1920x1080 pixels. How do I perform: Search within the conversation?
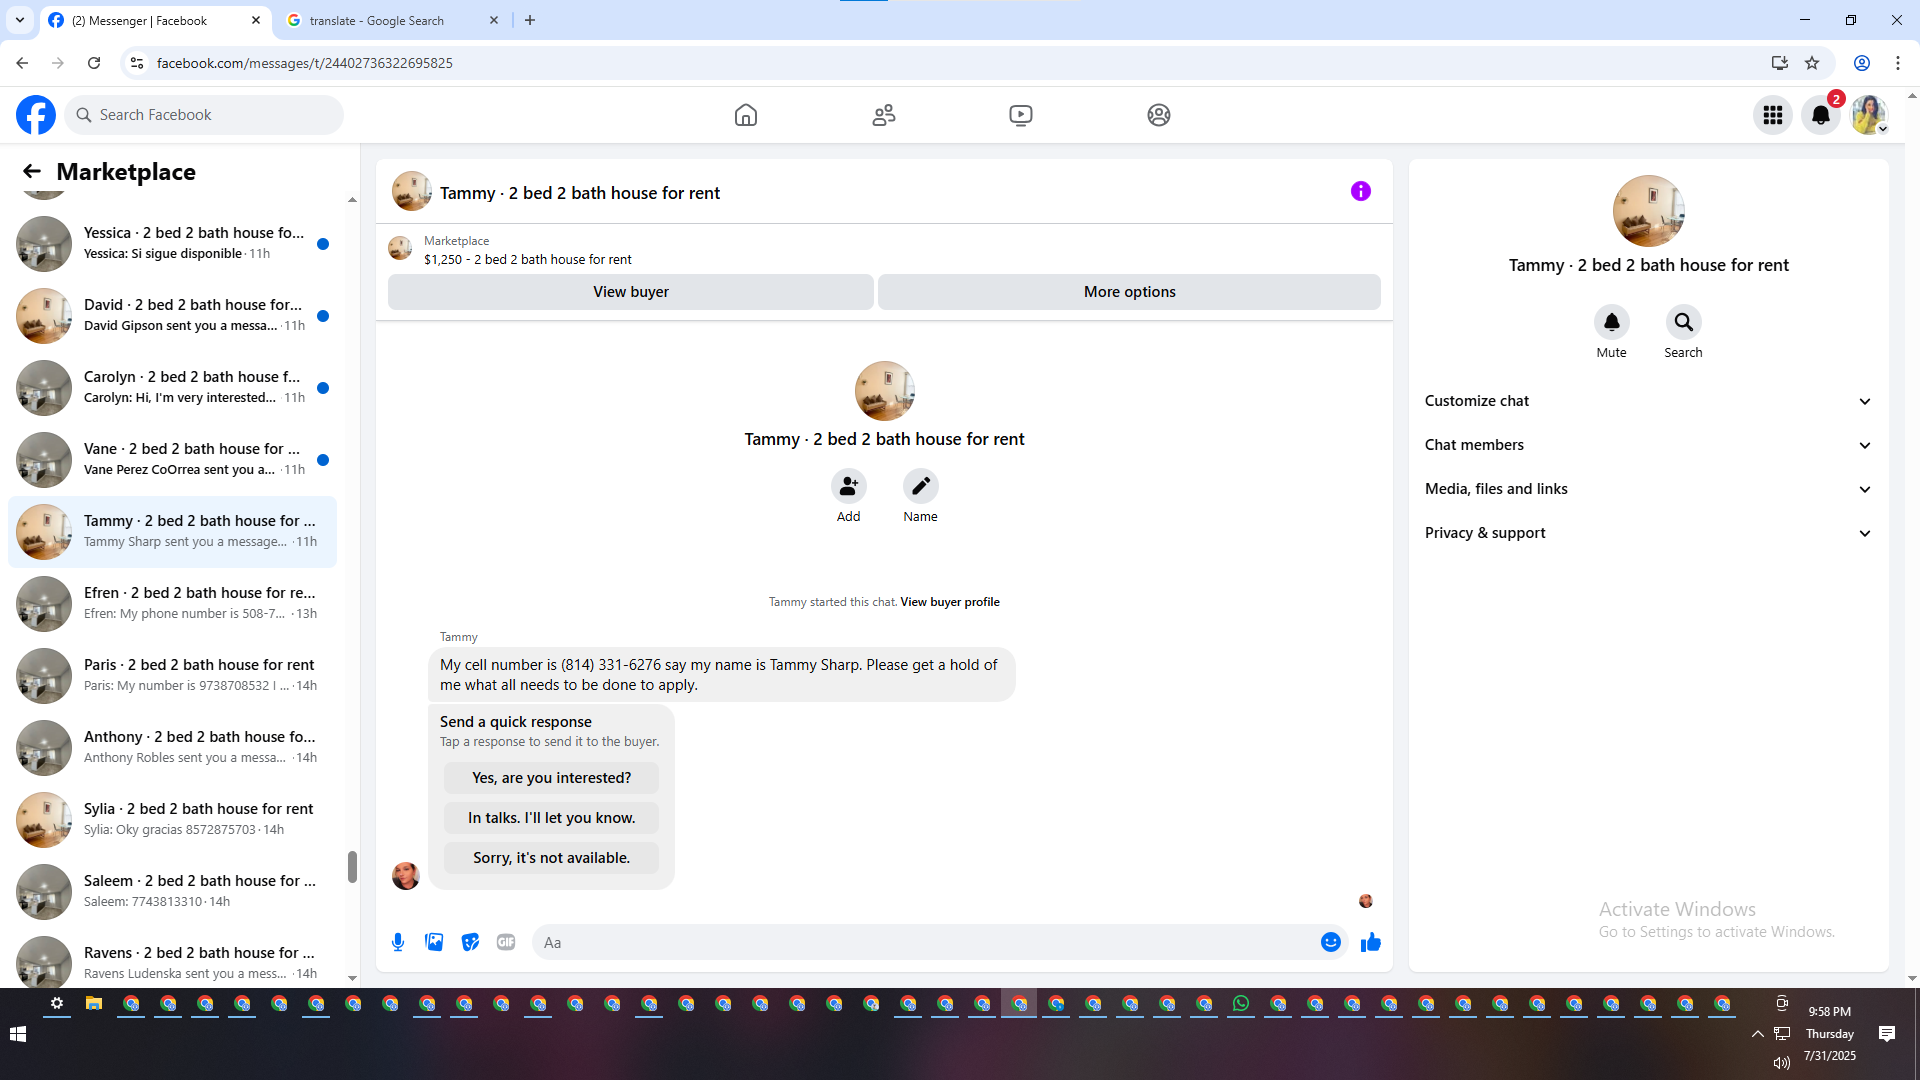[x=1683, y=322]
